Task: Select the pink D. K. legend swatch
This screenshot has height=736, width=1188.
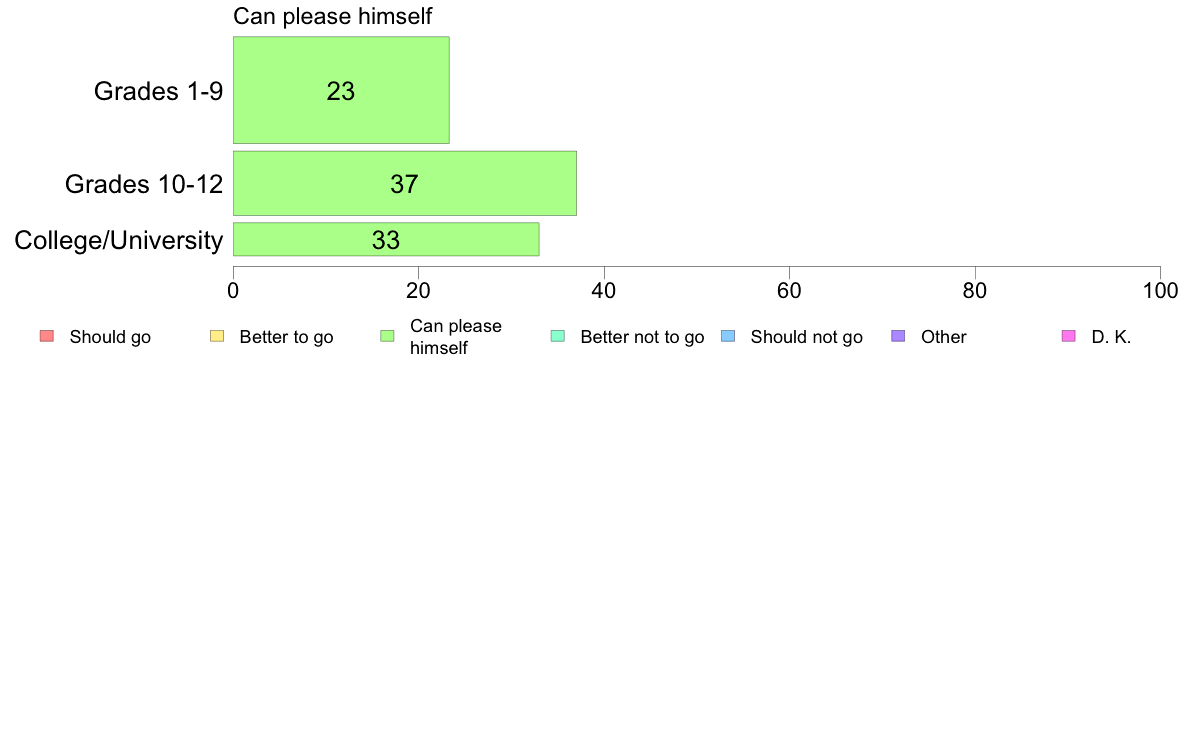Action: pyautogui.click(x=1069, y=337)
